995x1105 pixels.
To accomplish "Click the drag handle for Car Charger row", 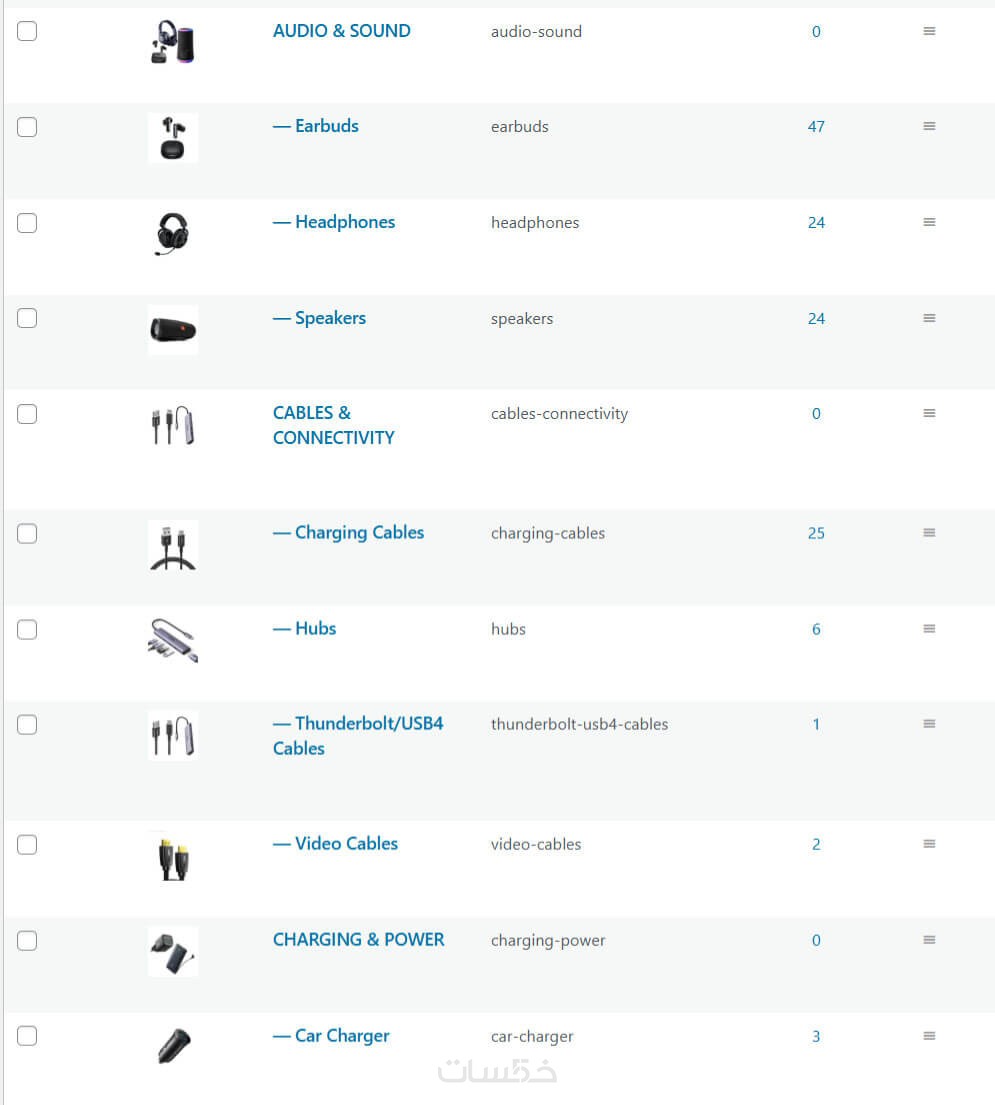I will click(x=929, y=1036).
